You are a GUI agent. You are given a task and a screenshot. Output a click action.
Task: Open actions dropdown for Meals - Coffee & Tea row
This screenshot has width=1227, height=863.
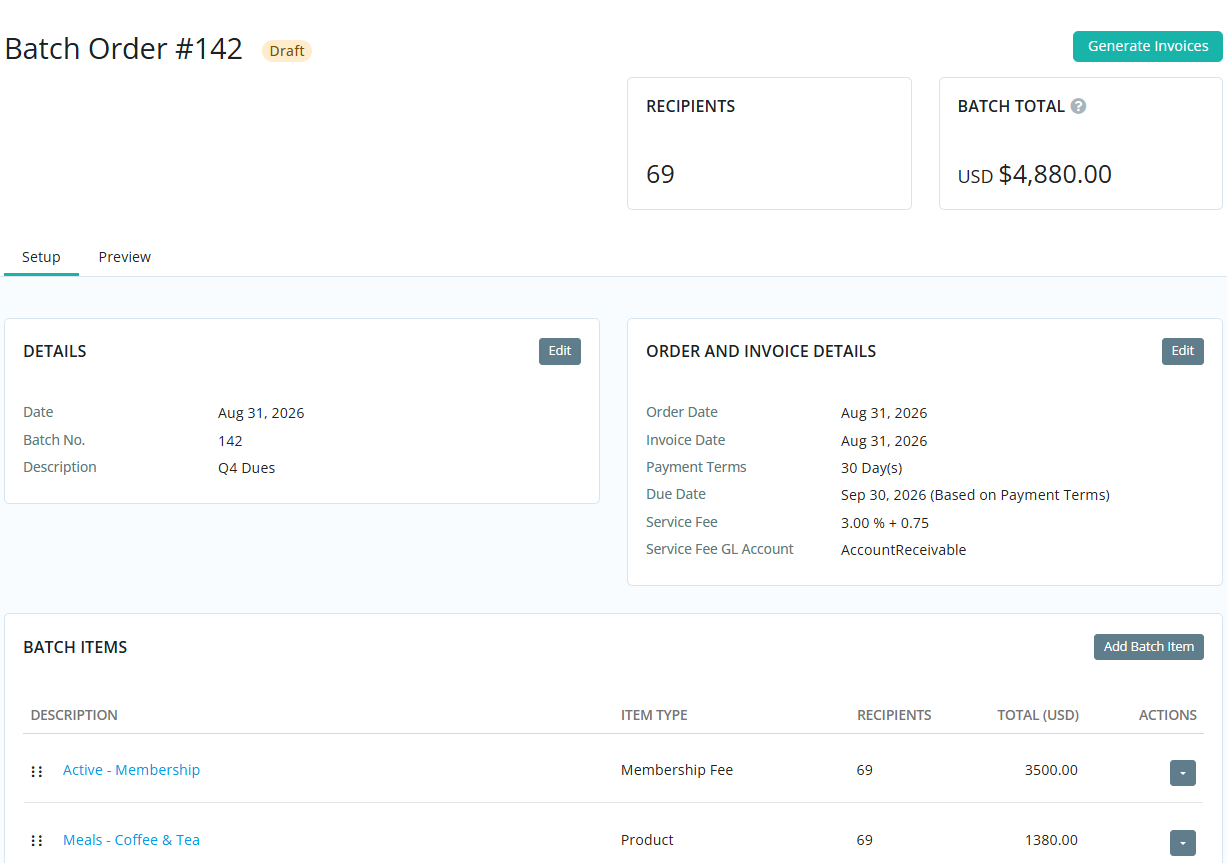pyautogui.click(x=1183, y=843)
